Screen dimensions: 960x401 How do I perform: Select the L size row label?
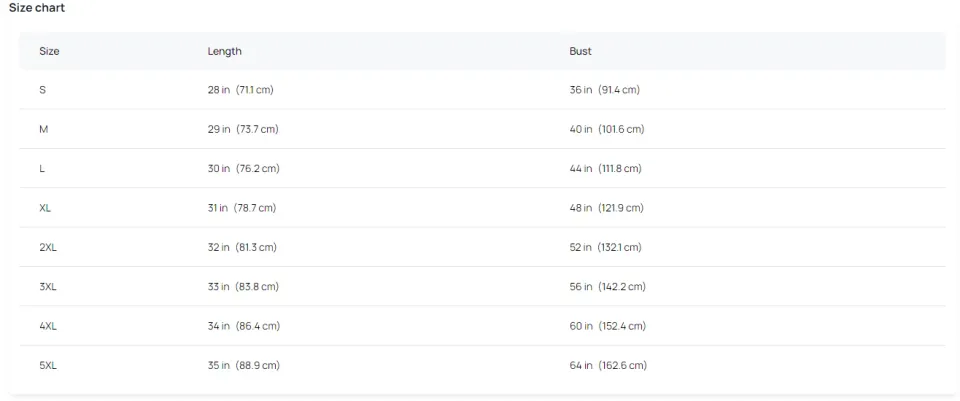click(42, 169)
